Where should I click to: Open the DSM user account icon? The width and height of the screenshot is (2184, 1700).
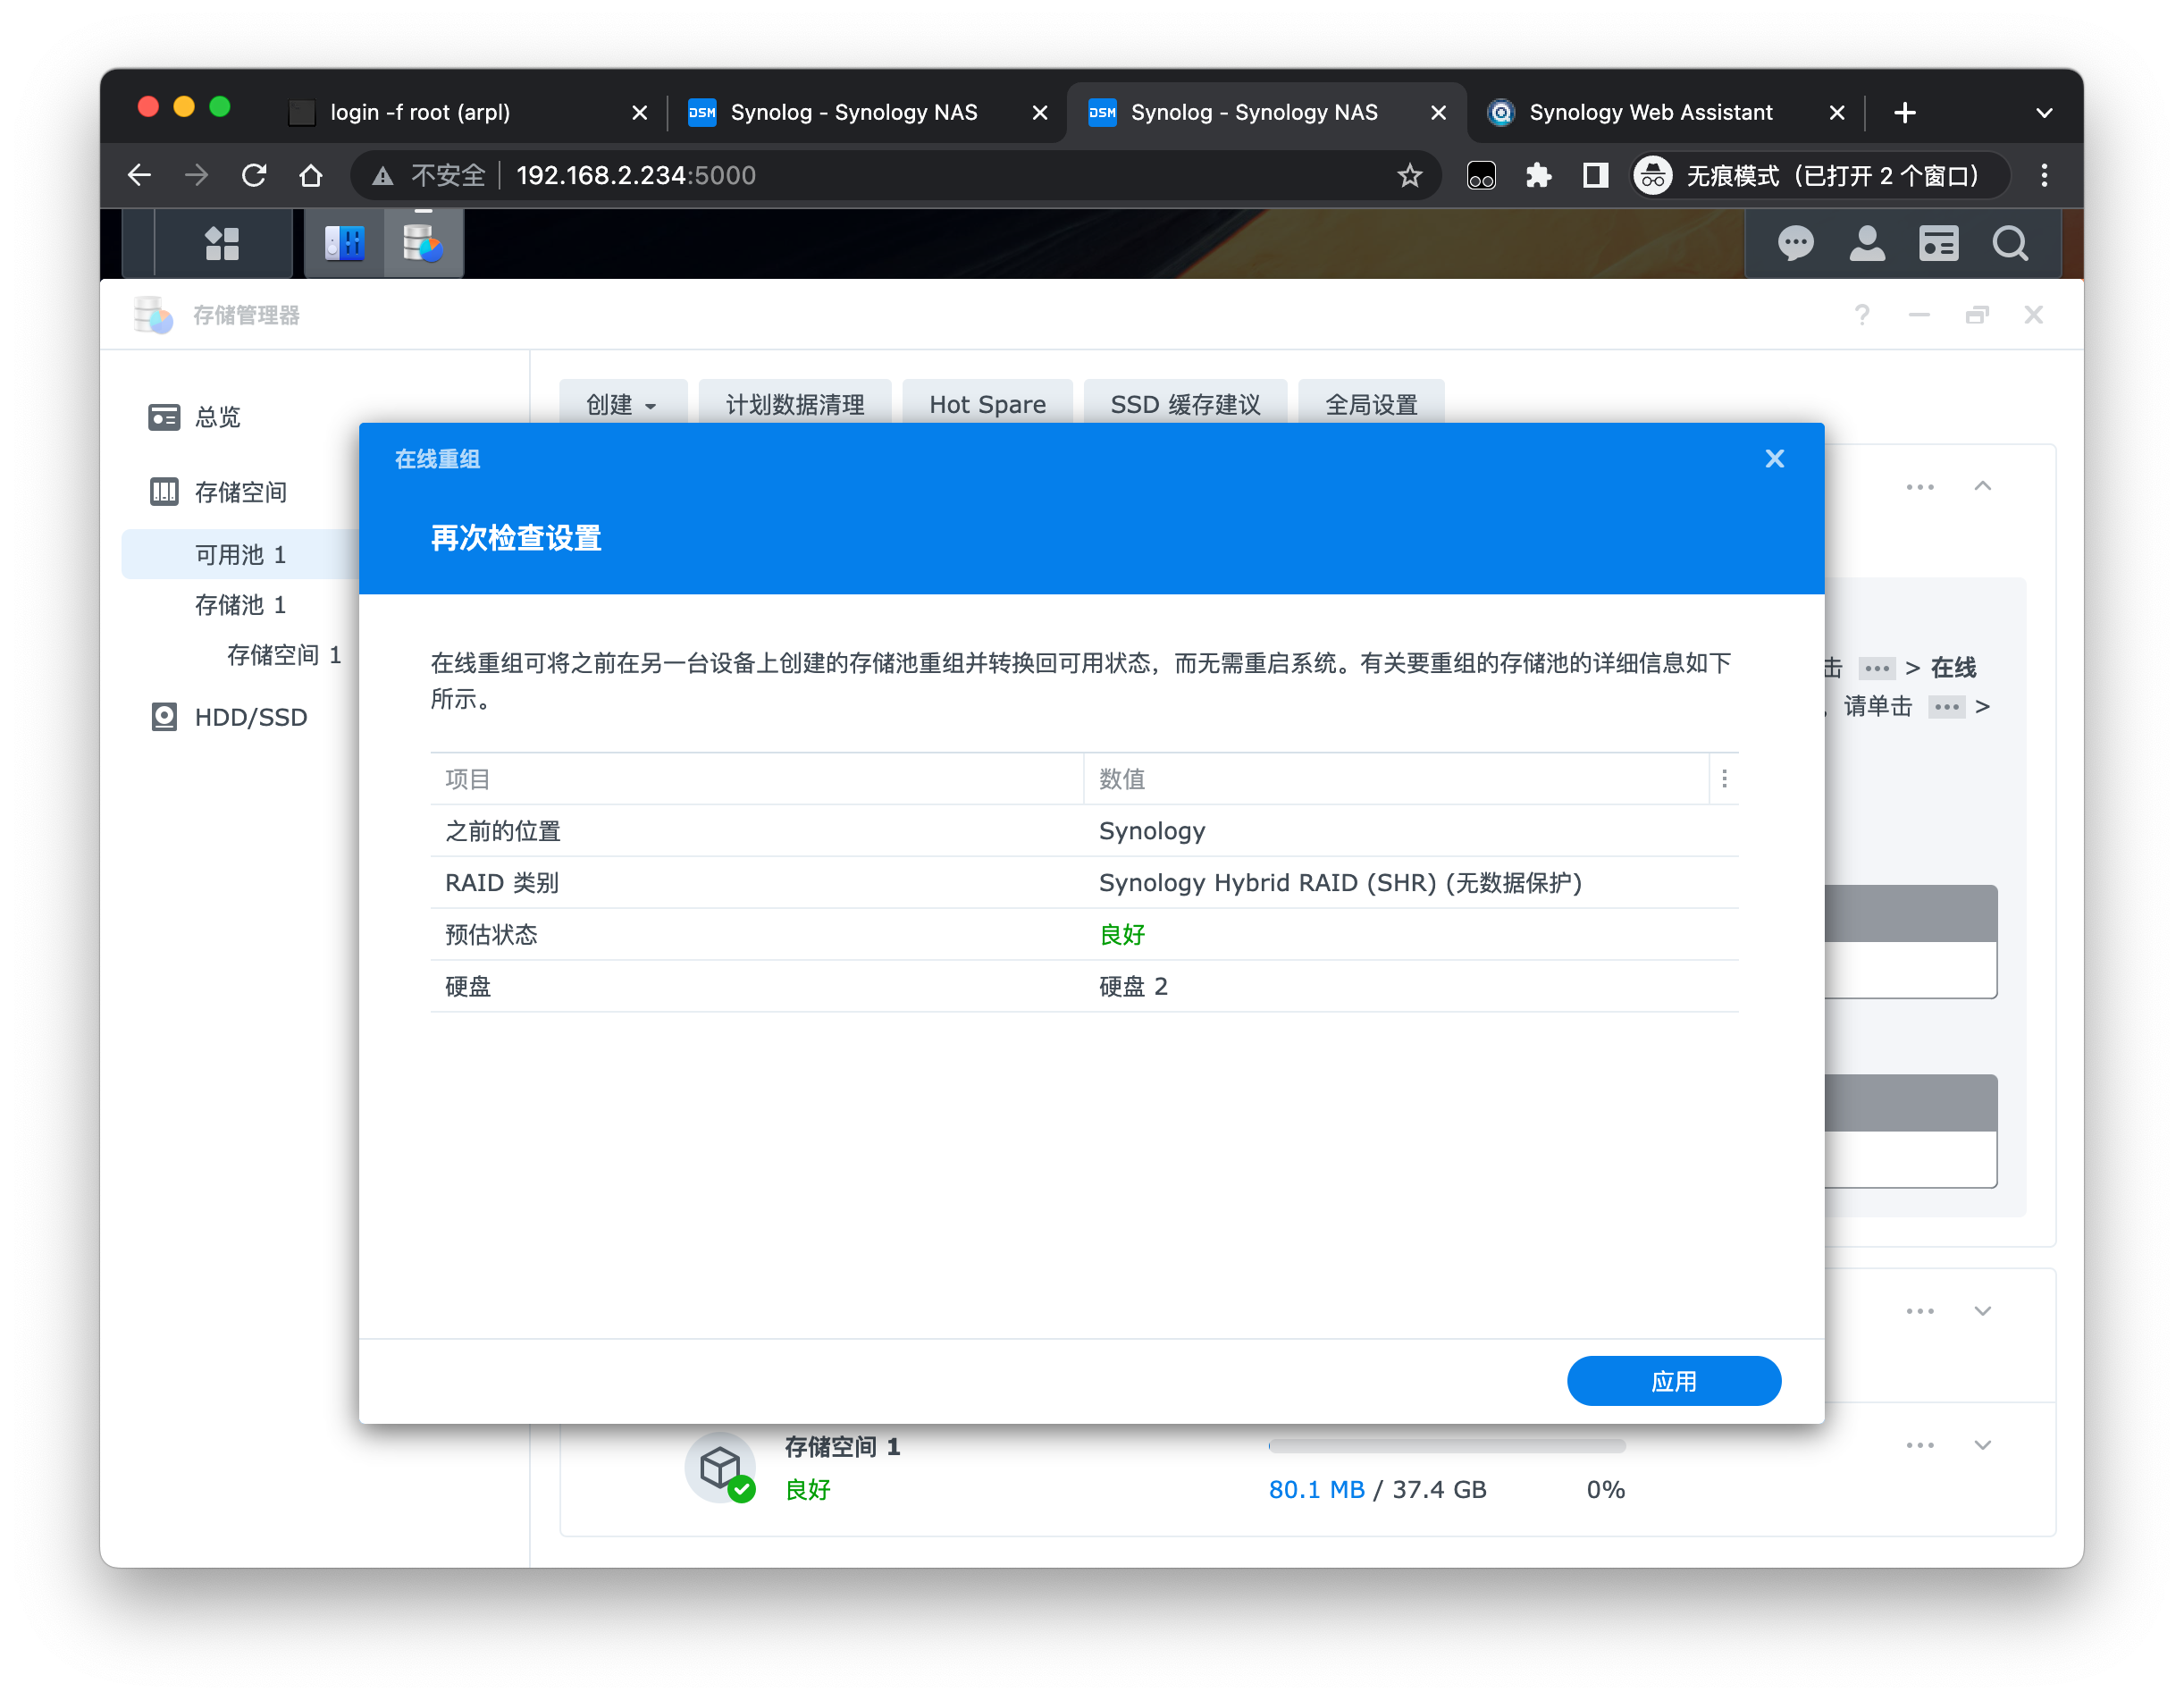[1867, 243]
